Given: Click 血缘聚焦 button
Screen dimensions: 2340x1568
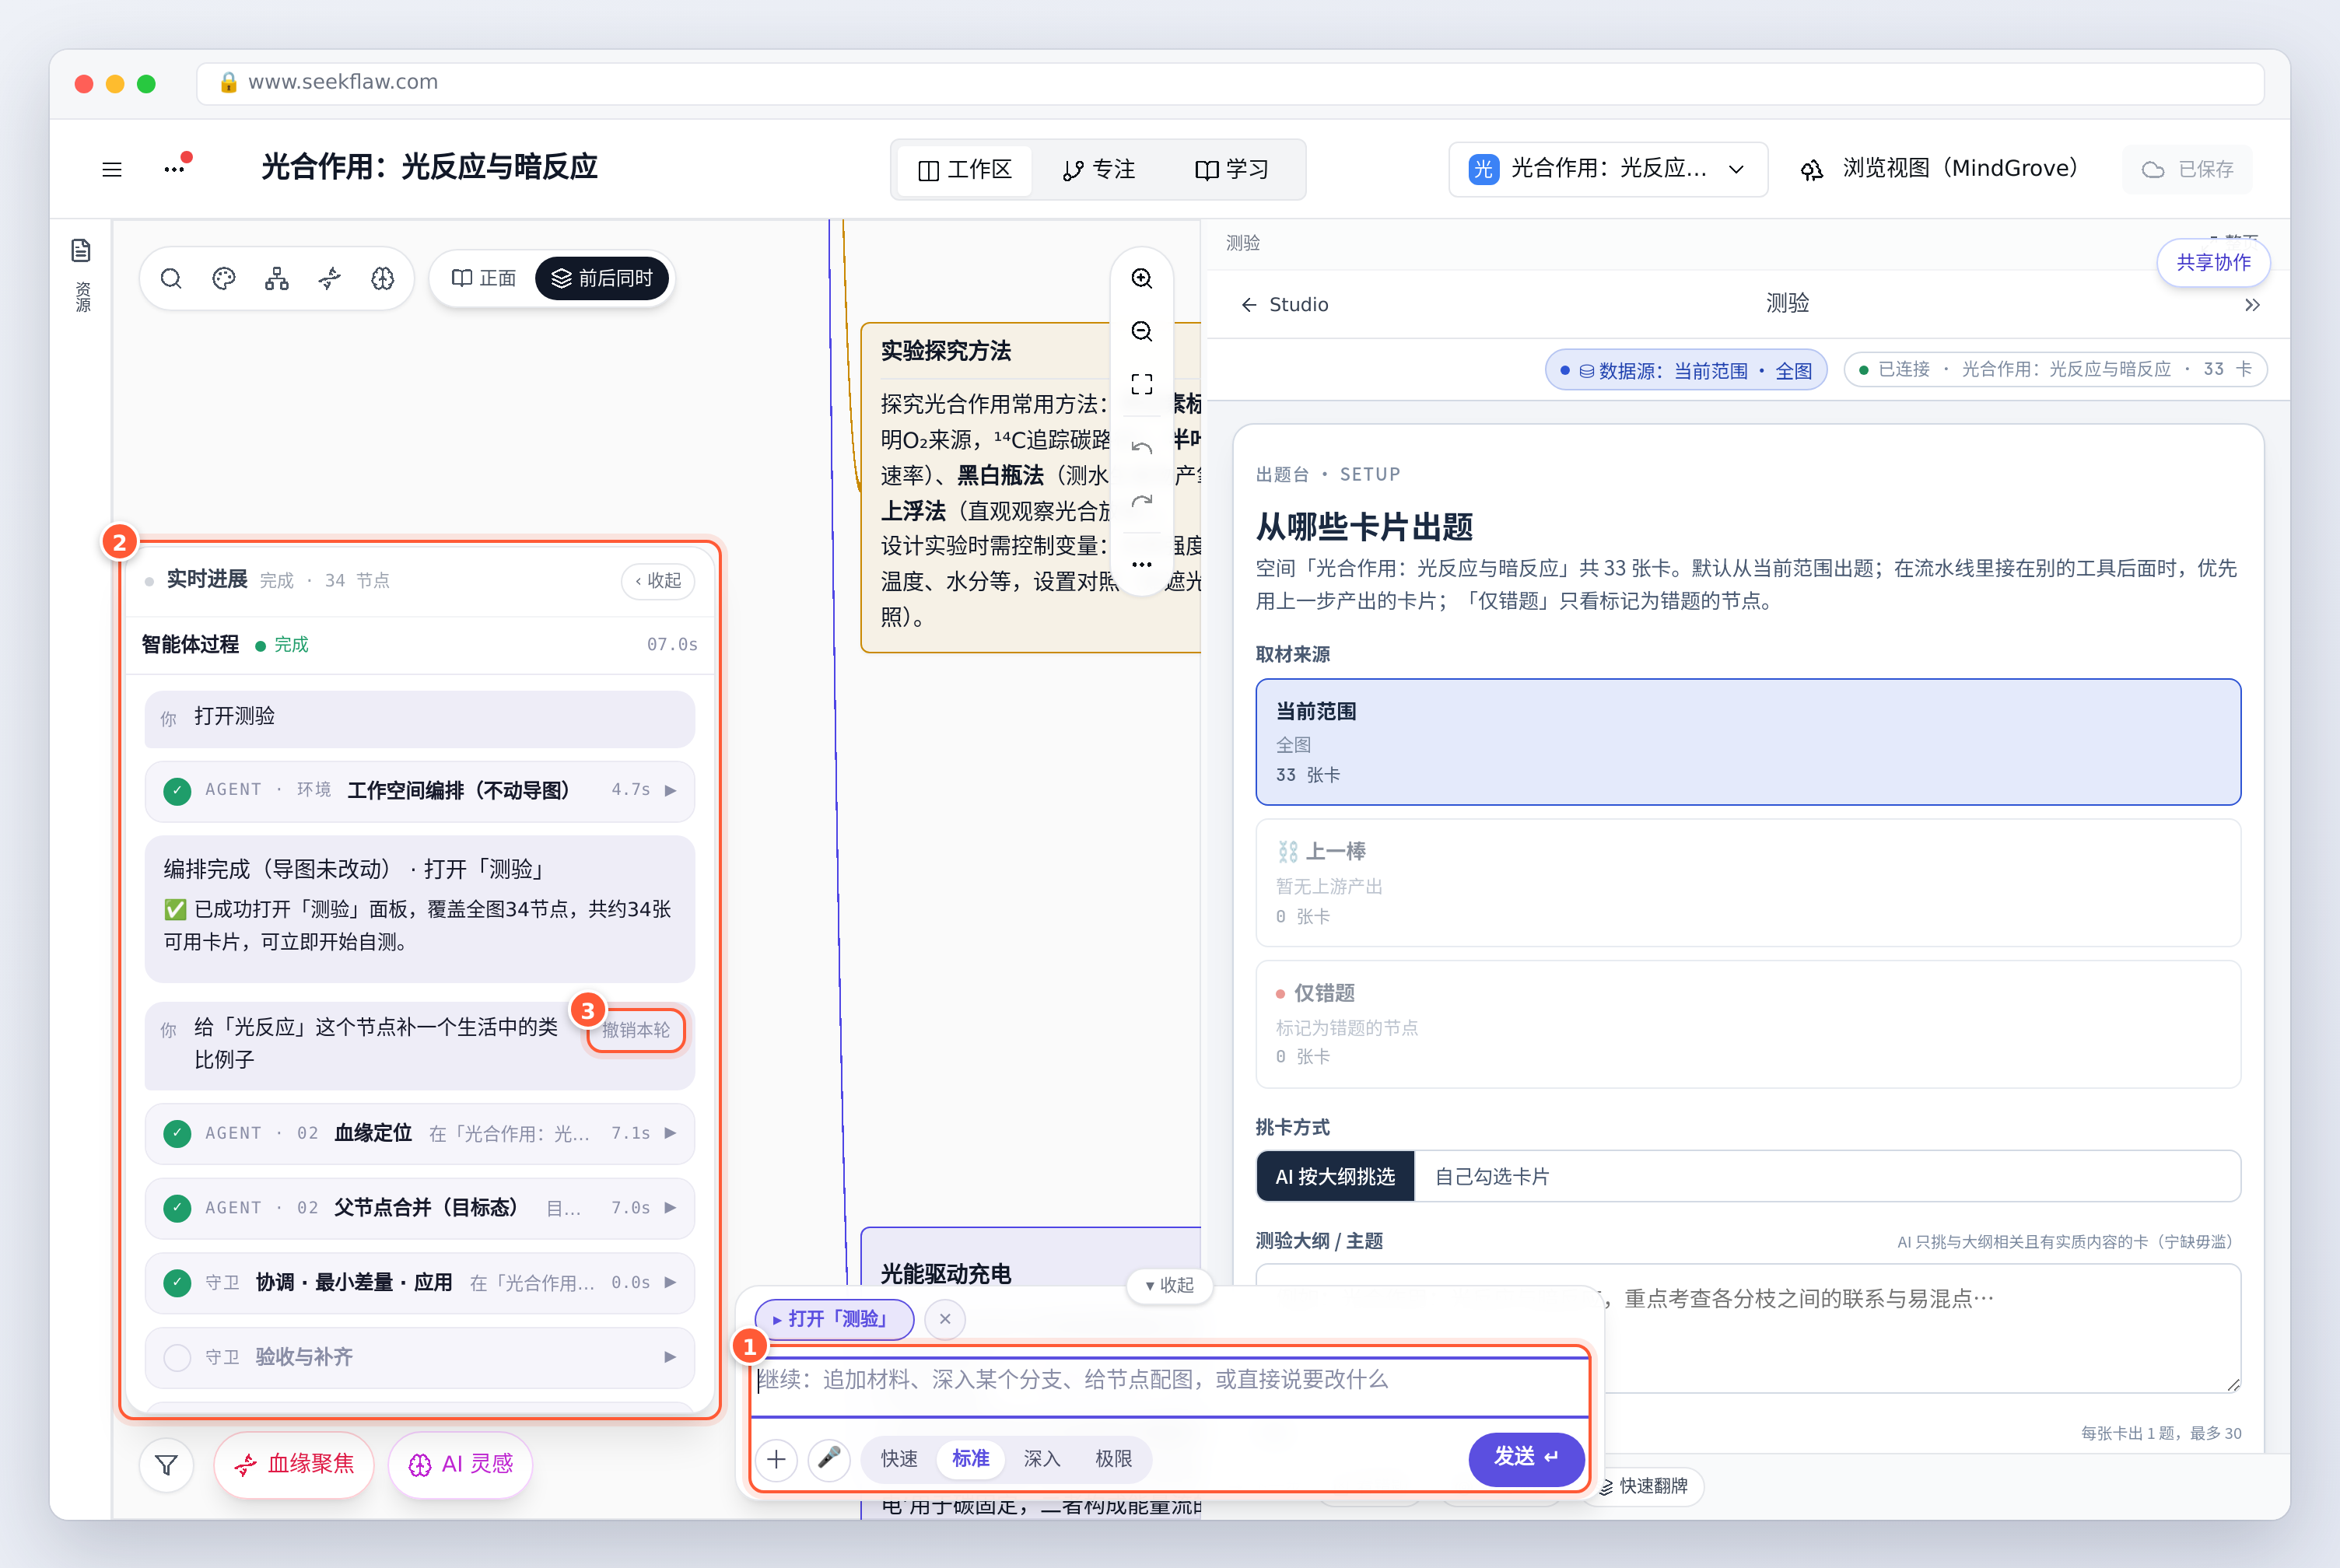Looking at the screenshot, I should (x=294, y=1464).
